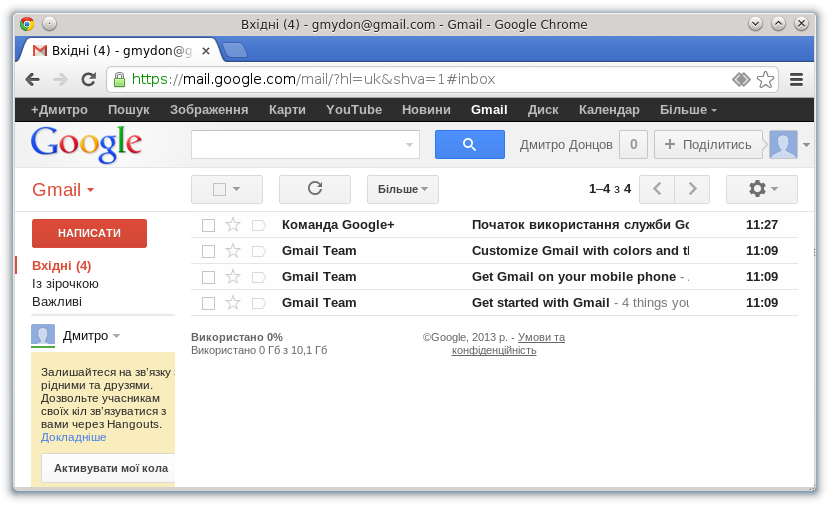Click the green SSL padlock icon
Viewport: 832px width, 508px height.
[119, 80]
